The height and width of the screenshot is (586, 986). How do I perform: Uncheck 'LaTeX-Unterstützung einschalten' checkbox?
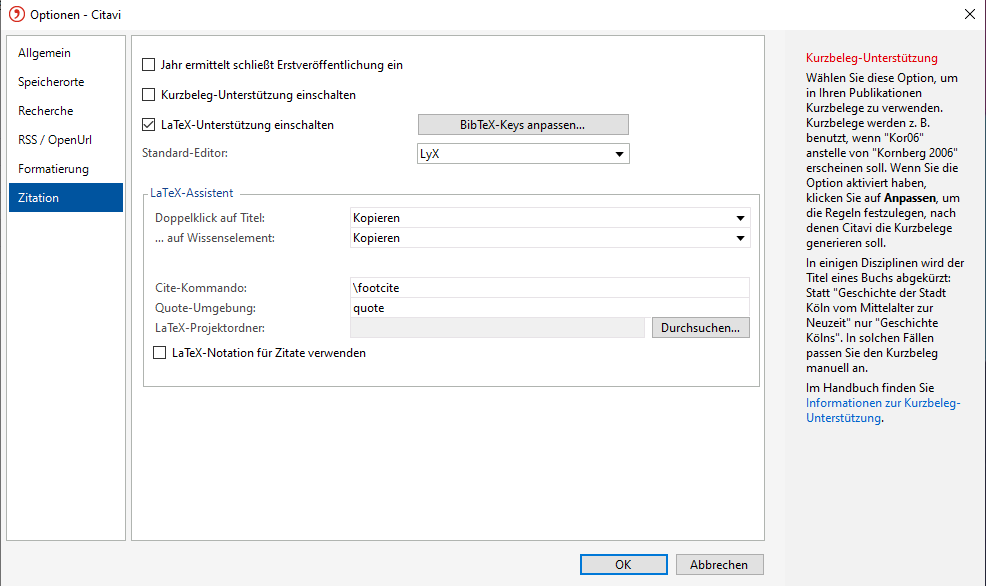[148, 124]
